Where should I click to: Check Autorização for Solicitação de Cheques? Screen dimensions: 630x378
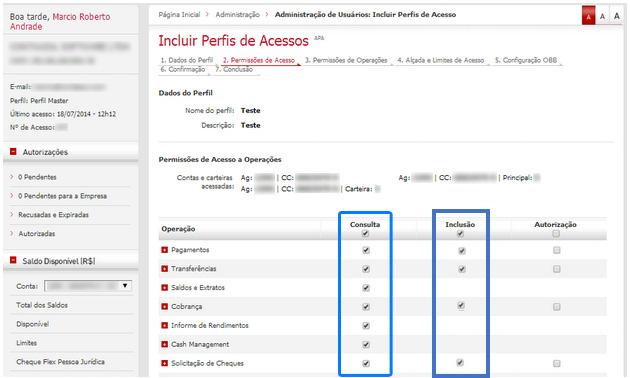click(x=556, y=364)
